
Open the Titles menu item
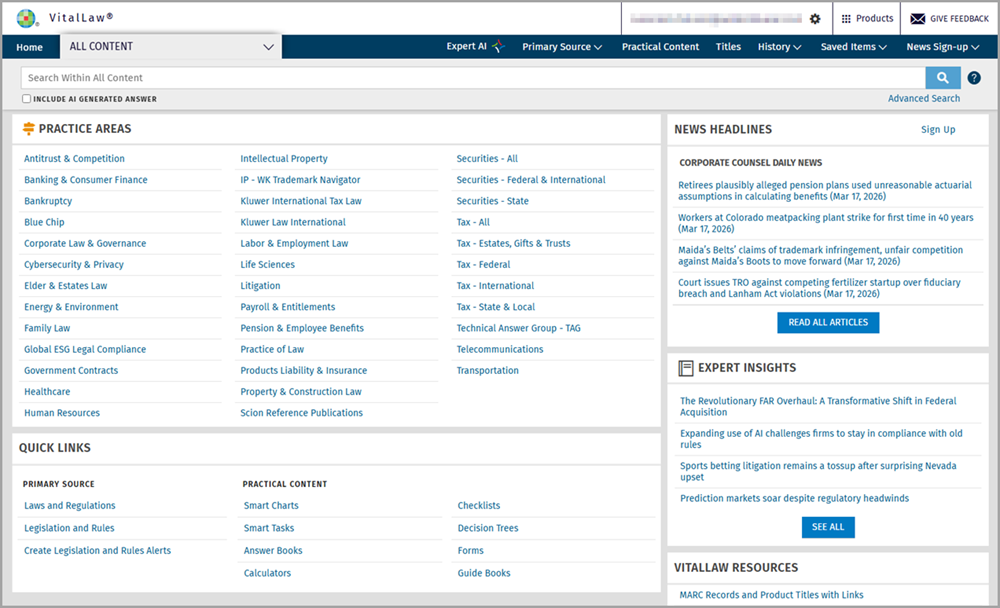(728, 47)
